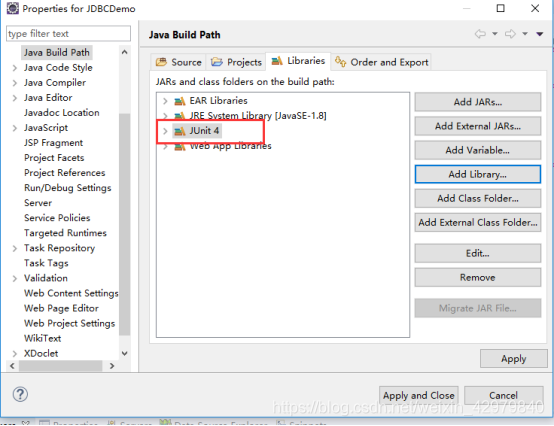
Task: Click the JUnit 4 library icon
Action: point(179,131)
